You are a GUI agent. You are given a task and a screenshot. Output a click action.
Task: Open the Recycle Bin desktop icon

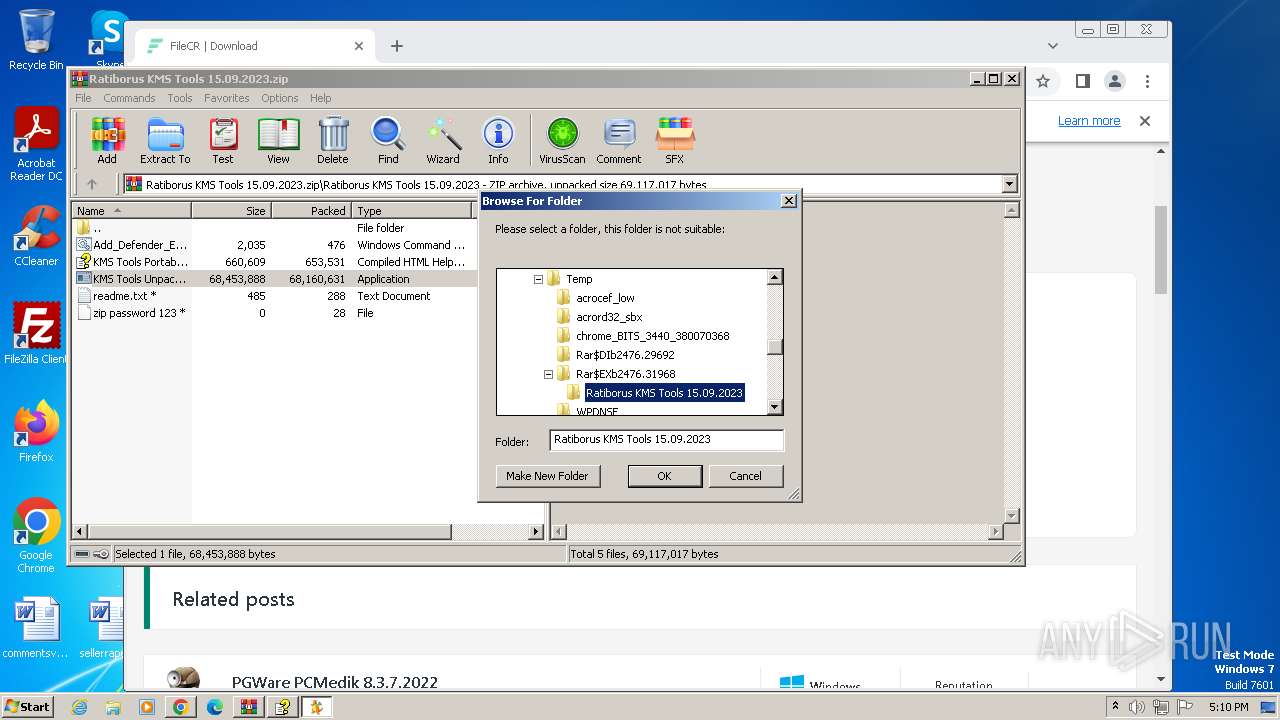36,40
